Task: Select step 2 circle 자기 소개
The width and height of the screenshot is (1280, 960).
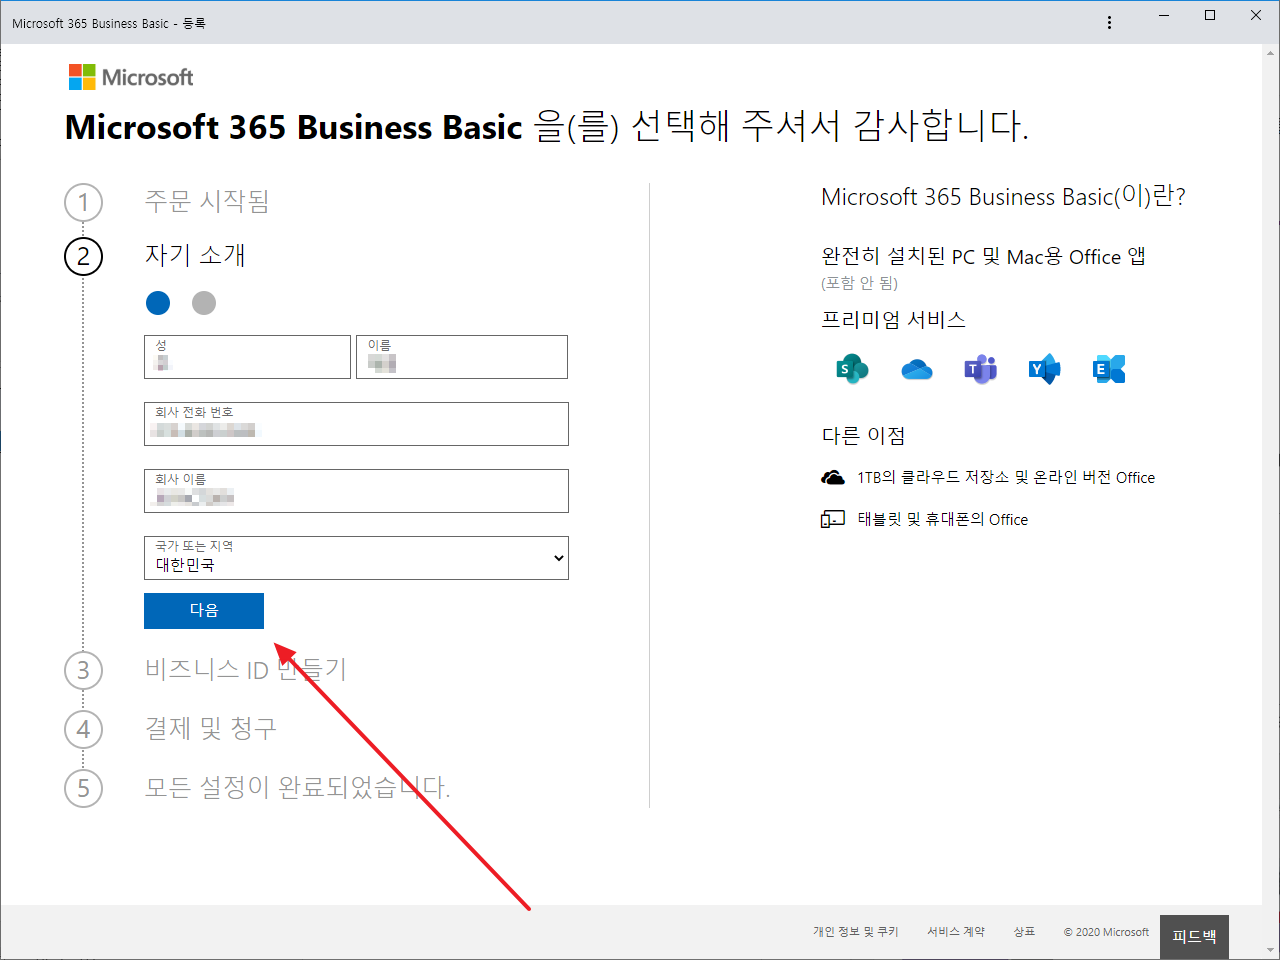Action: pyautogui.click(x=83, y=257)
